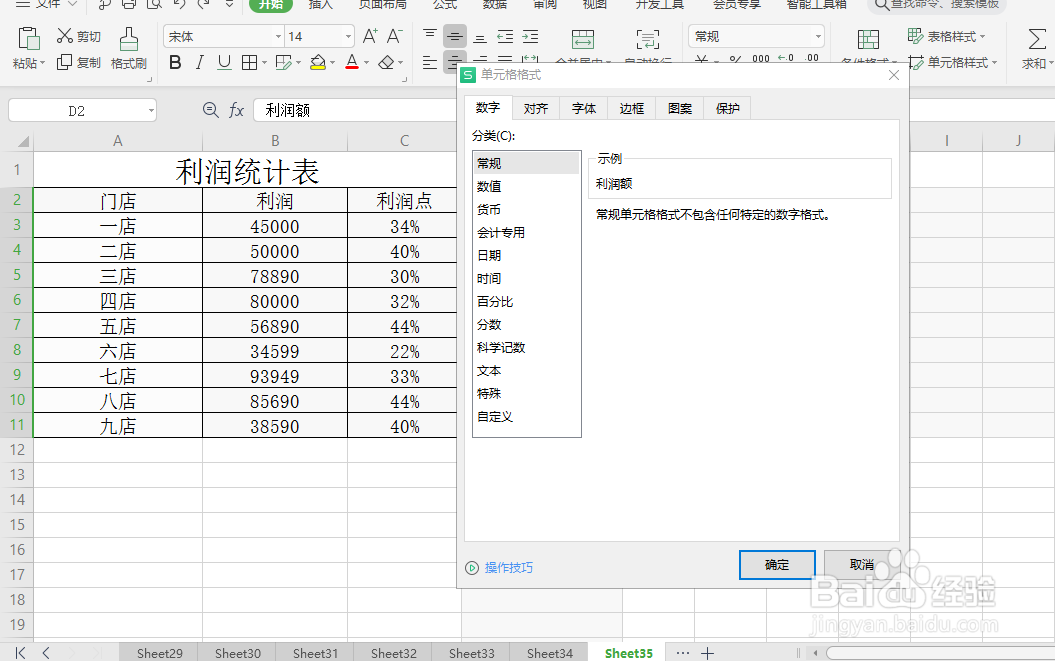Switch to the 字体 tab in Format Cells

tap(583, 108)
